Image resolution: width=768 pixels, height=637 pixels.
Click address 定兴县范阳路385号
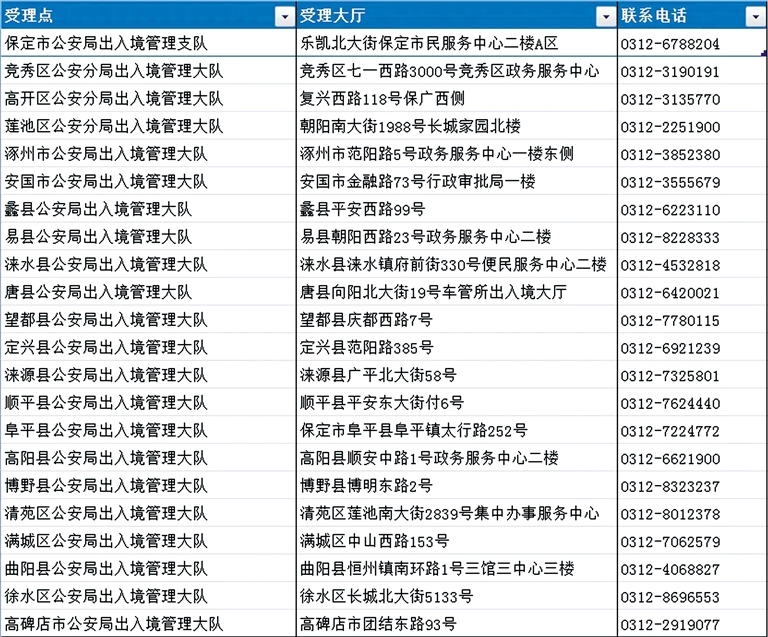[367, 348]
